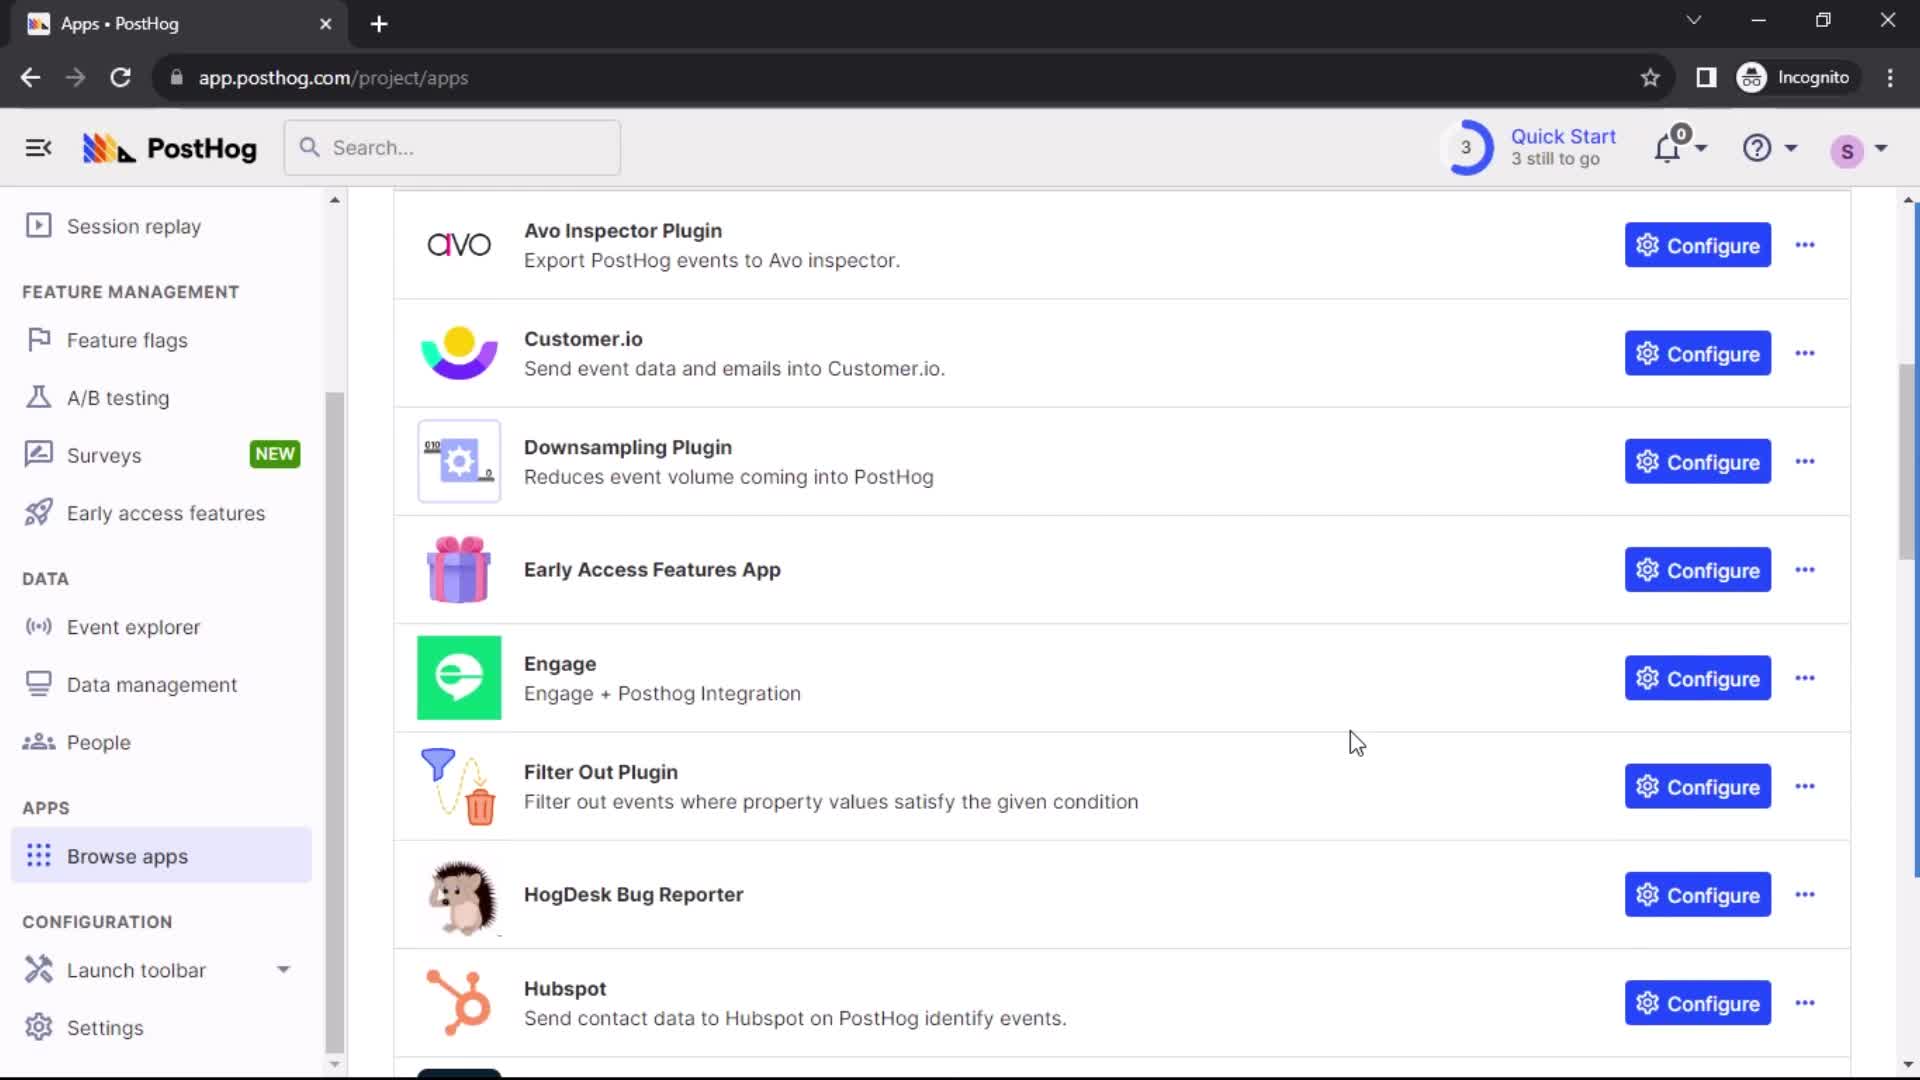This screenshot has width=1920, height=1080.
Task: Click the HogDesk Bug Reporter hedgehog icon
Action: pyautogui.click(x=459, y=894)
